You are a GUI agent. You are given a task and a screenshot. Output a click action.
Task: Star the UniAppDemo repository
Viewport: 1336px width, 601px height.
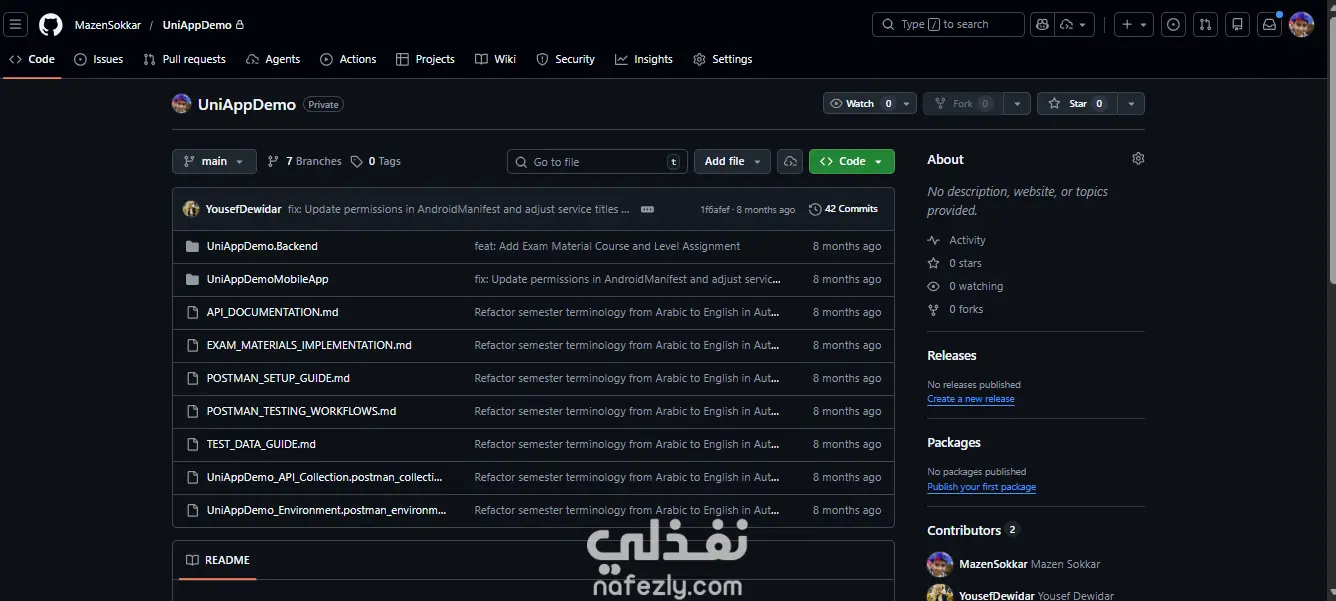point(1077,104)
